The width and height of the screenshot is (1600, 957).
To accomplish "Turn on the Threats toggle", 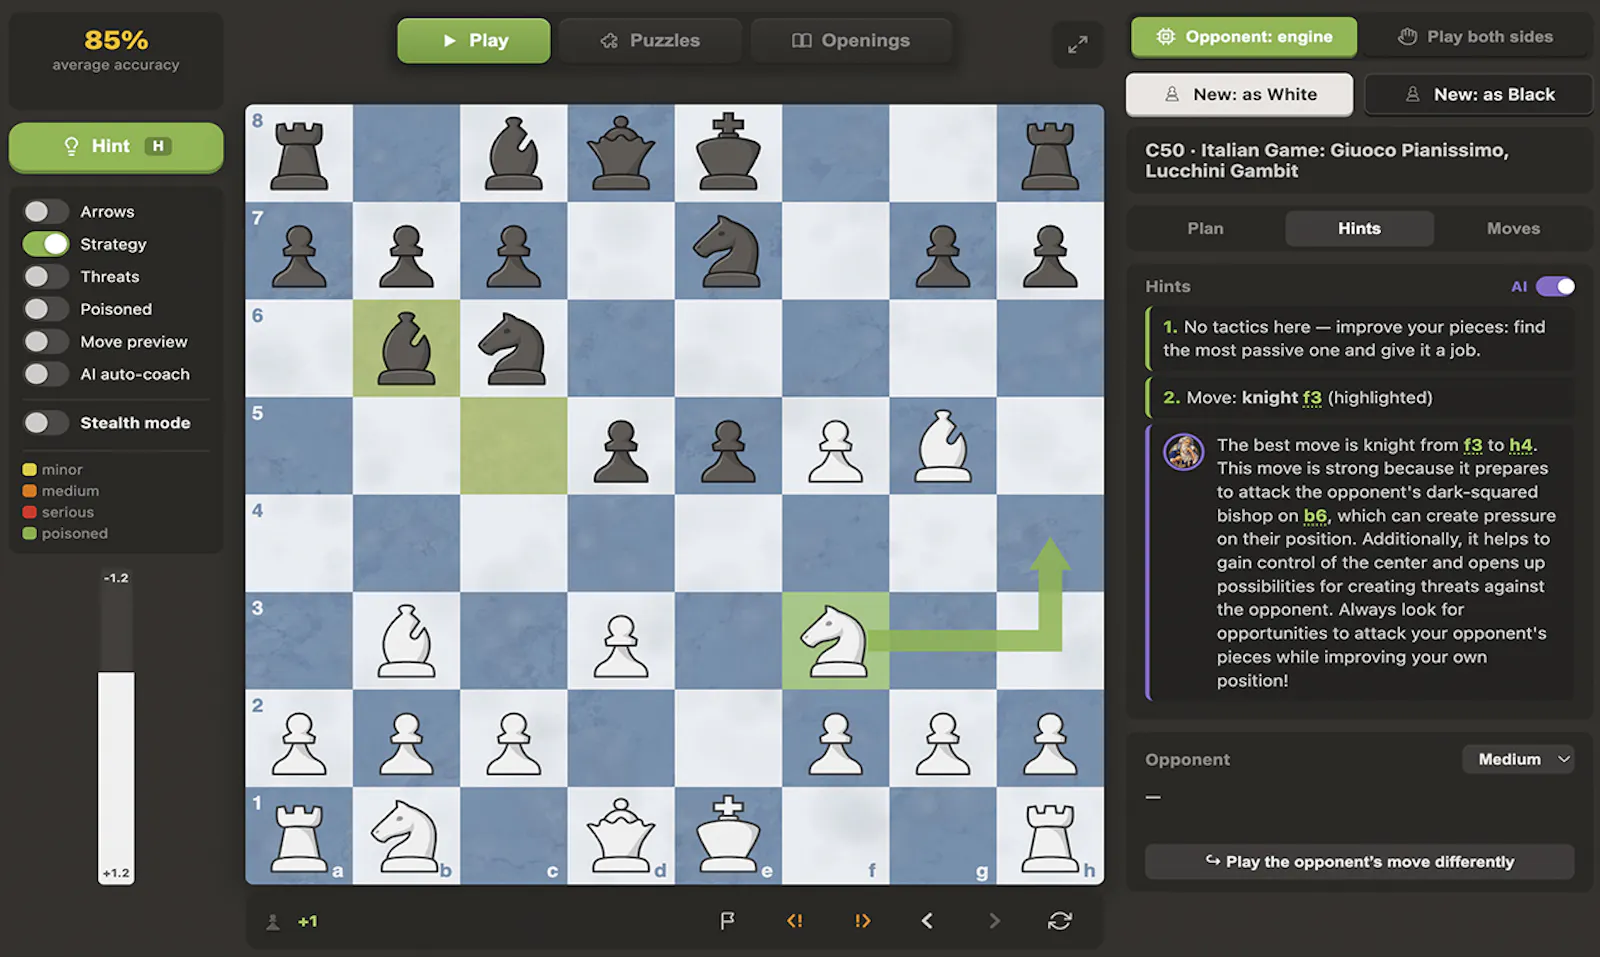I will click(x=46, y=276).
